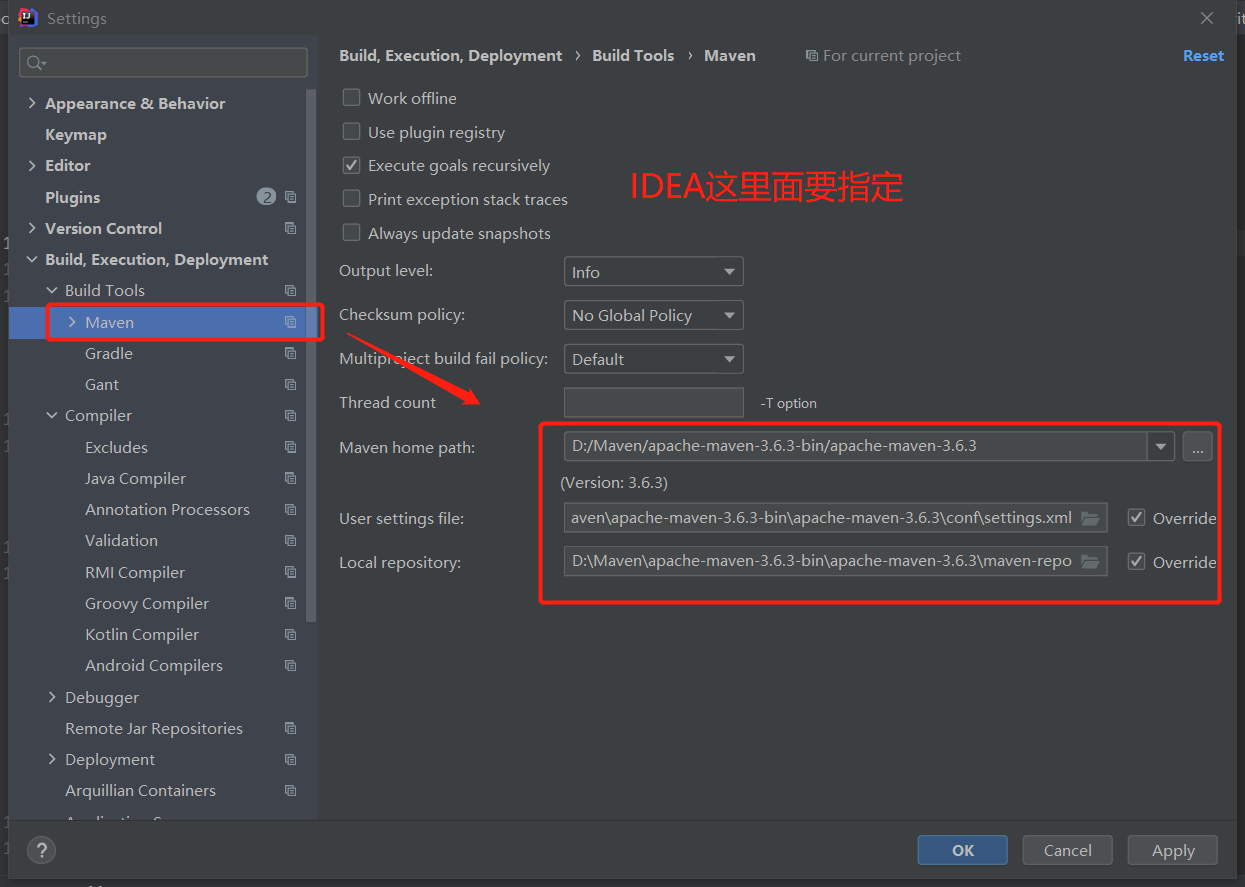1245x887 pixels.
Task: Expand Appearance & Behavior section
Action: [32, 103]
